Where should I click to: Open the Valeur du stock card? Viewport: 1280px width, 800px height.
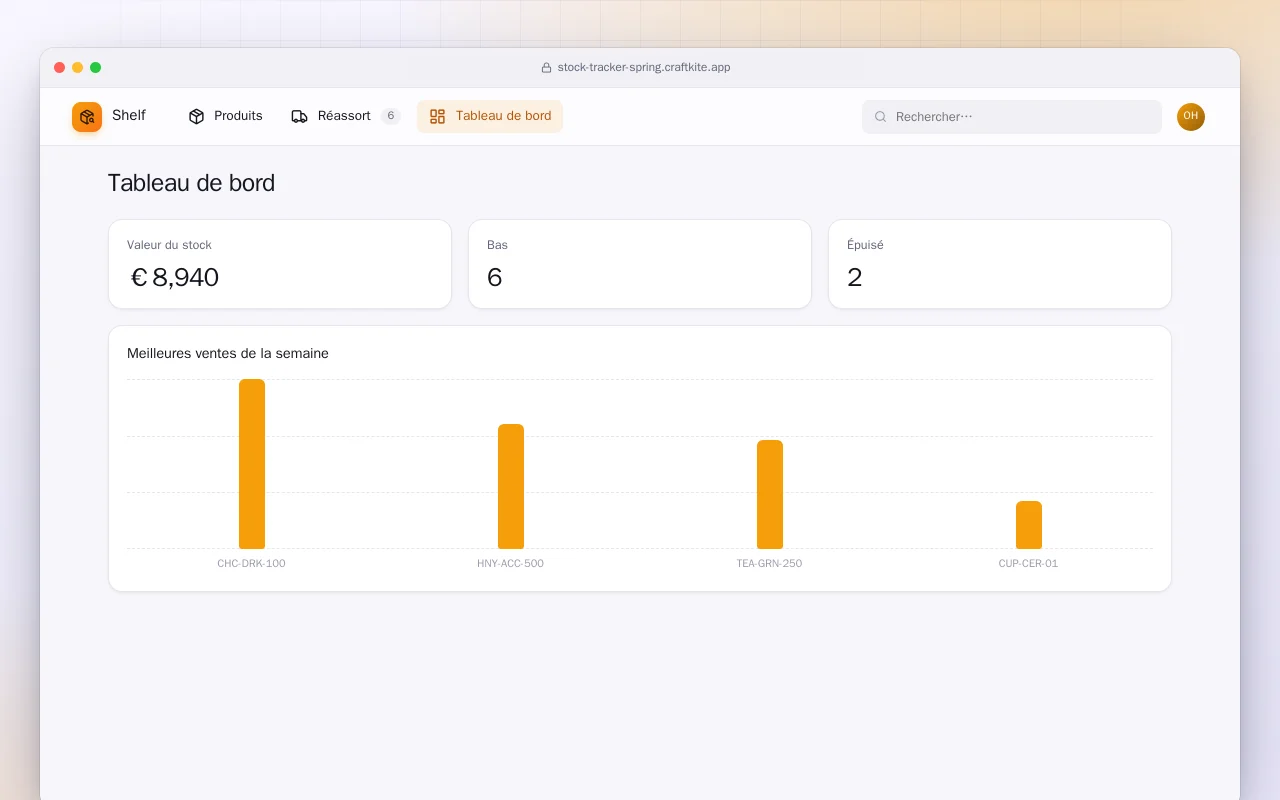point(280,264)
